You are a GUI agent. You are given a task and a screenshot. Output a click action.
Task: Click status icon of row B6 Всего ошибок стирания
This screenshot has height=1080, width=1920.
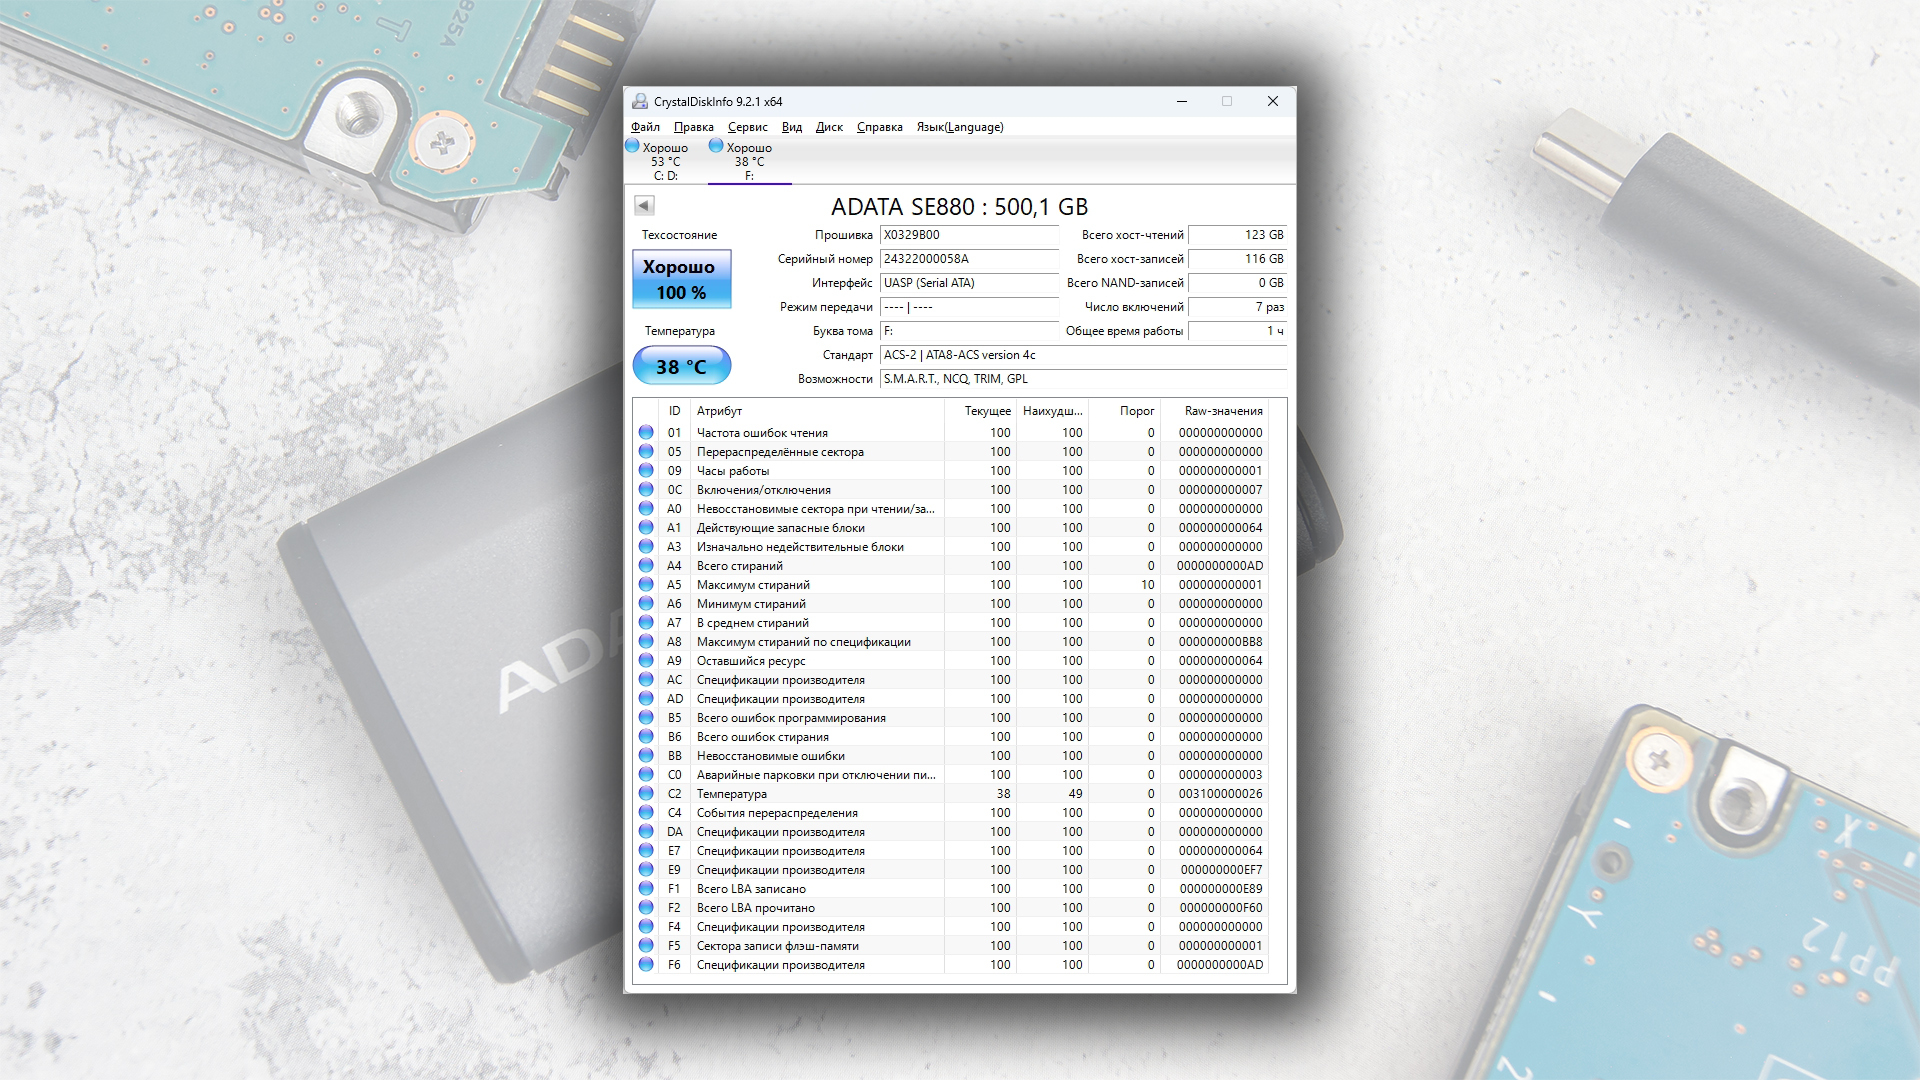(646, 737)
